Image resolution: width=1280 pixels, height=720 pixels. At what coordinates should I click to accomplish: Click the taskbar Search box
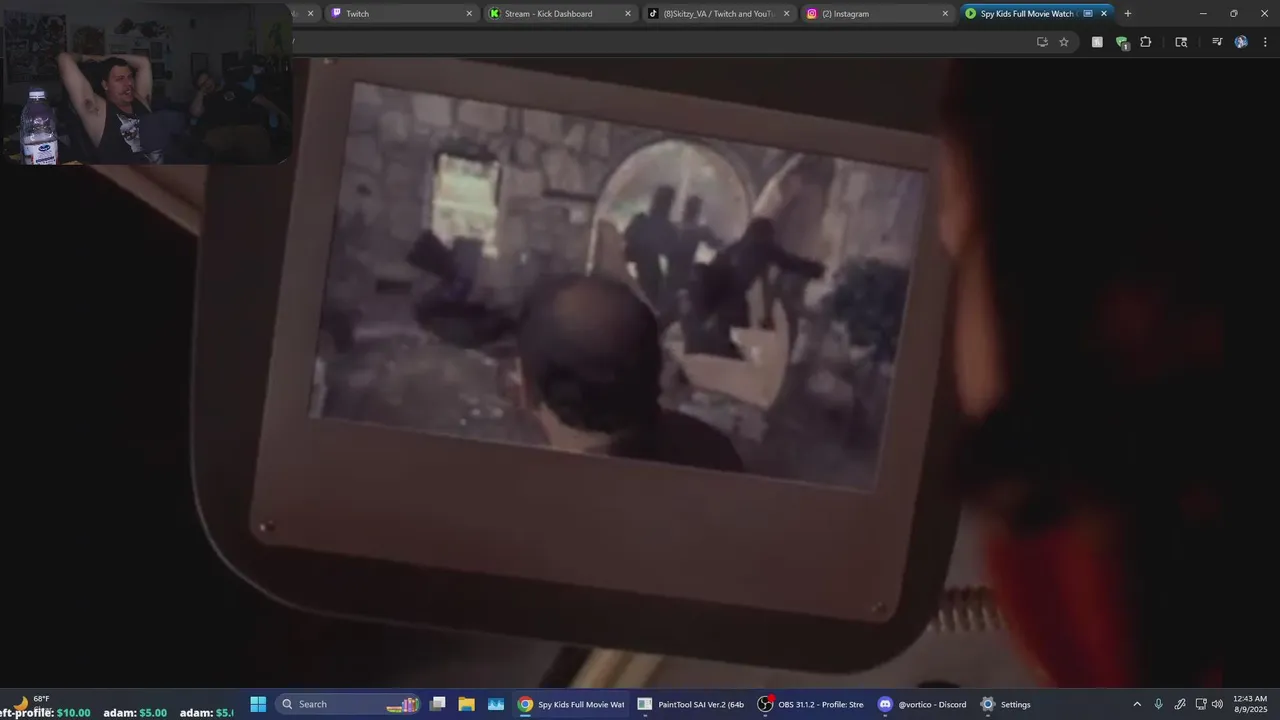(x=348, y=704)
